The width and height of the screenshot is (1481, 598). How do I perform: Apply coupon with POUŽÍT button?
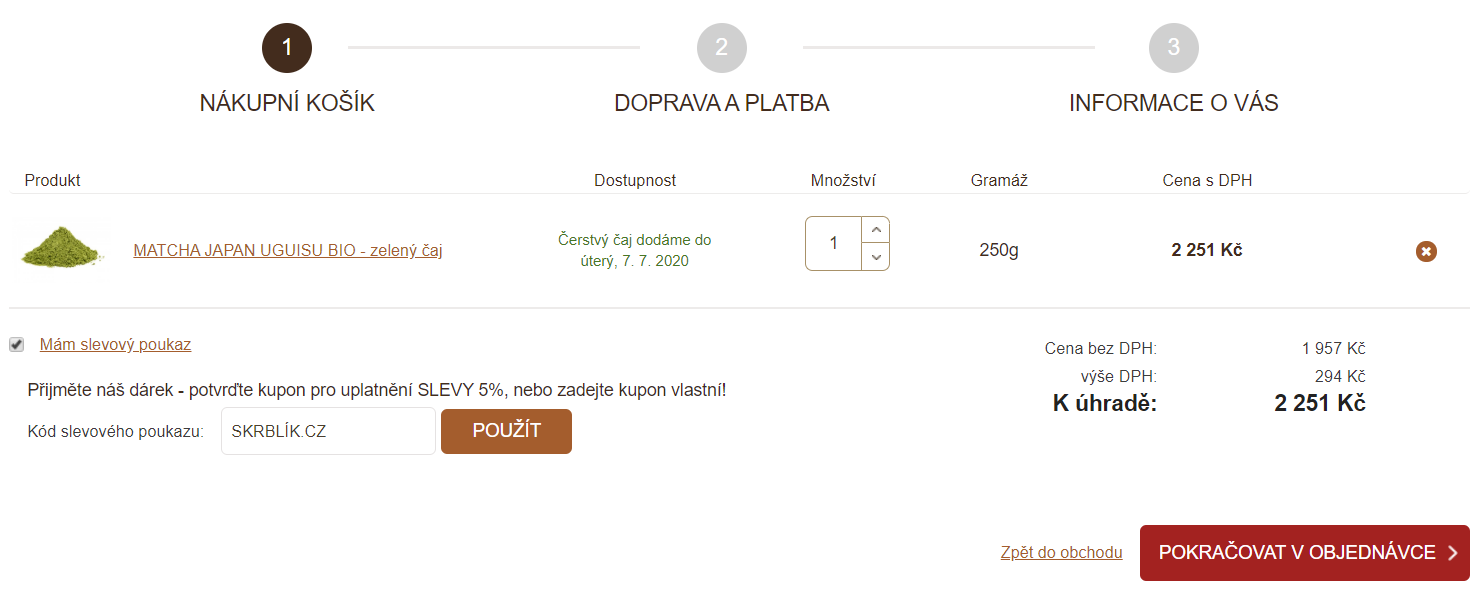(x=506, y=431)
